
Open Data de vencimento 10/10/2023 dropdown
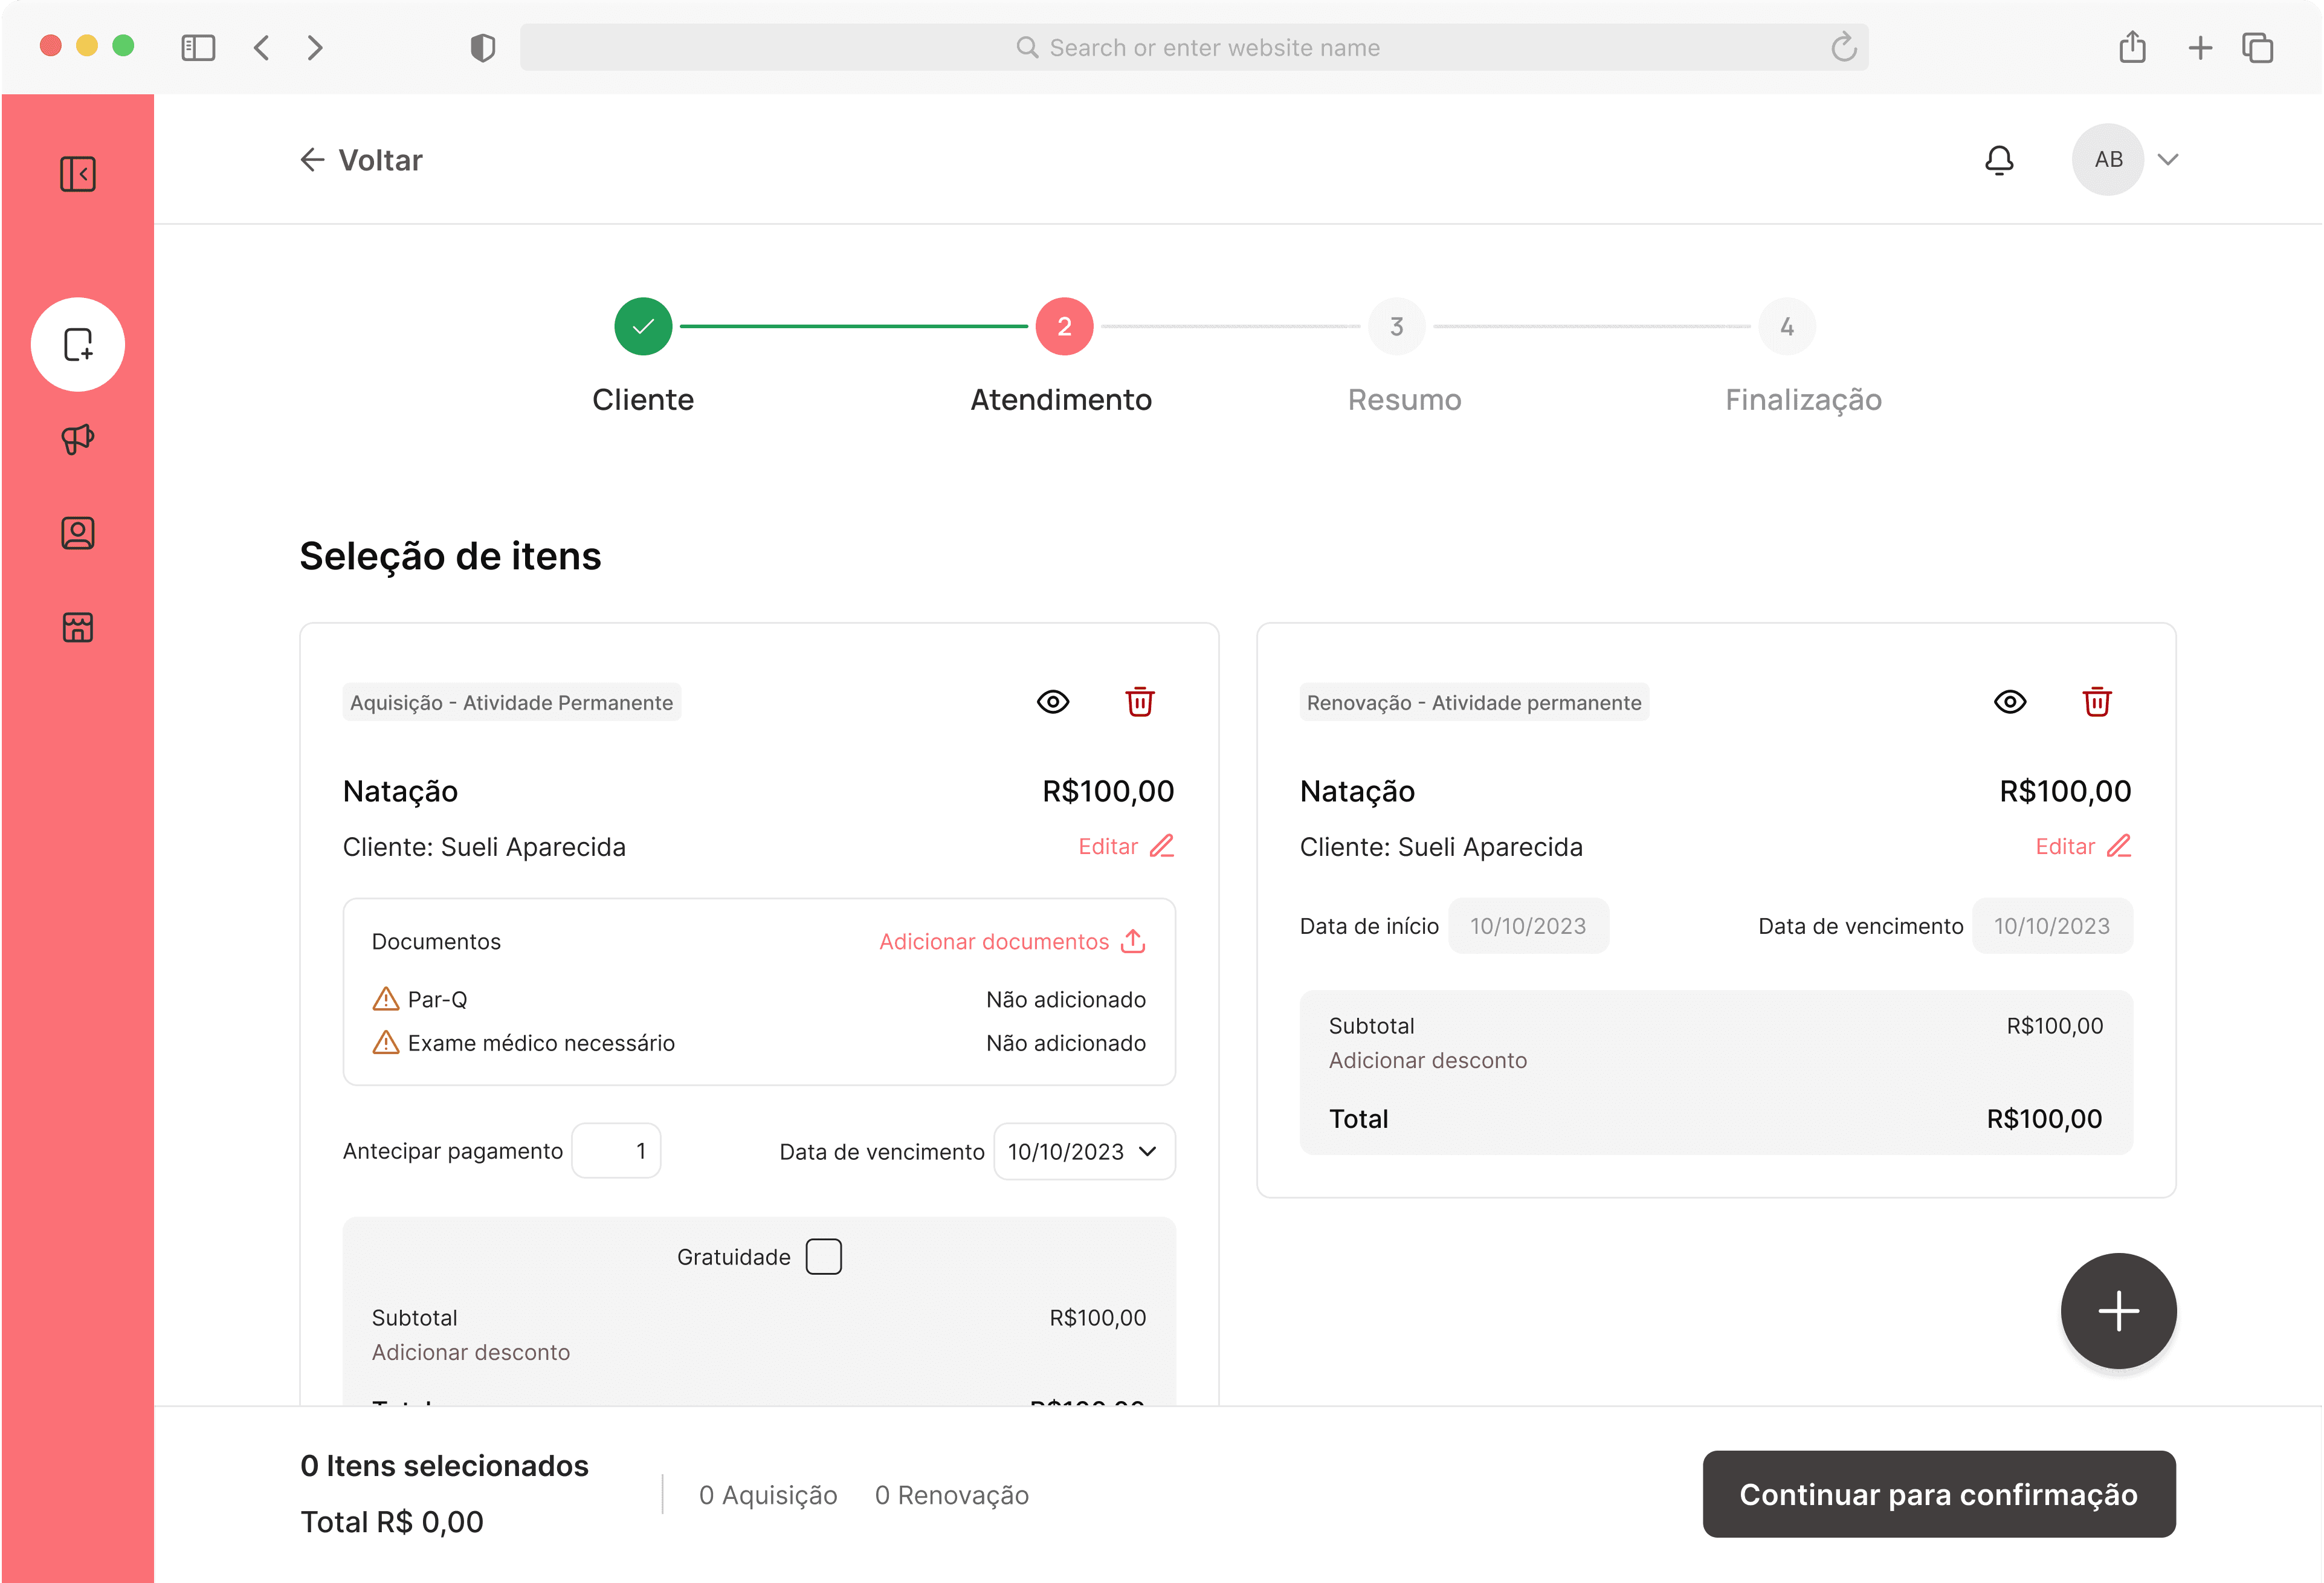1083,1151
